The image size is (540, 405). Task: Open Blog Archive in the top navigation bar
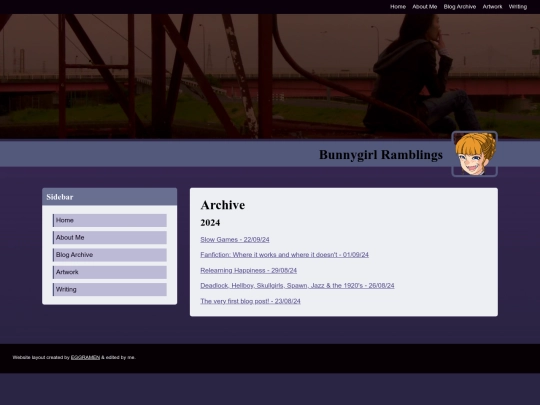460,7
